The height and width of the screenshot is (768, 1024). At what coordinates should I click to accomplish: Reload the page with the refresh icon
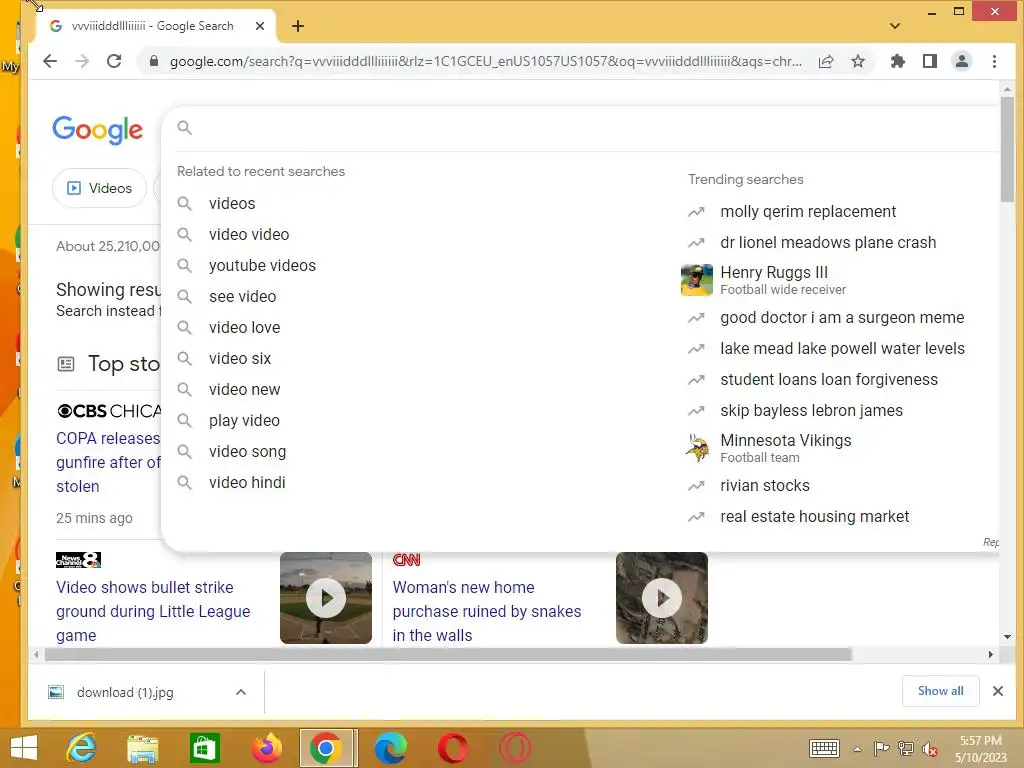pyautogui.click(x=114, y=61)
